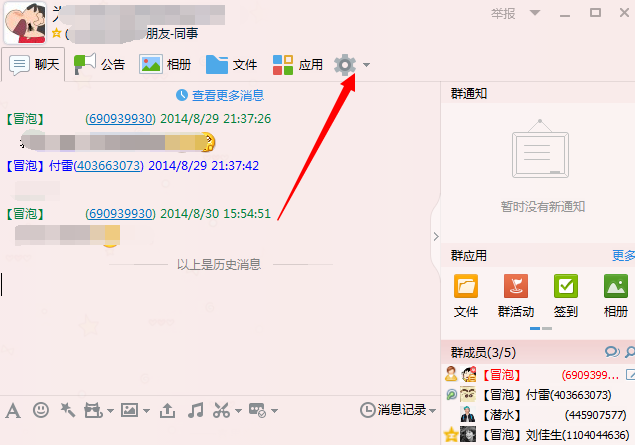Click the group star level icon under the group name

pyautogui.click(x=57, y=33)
